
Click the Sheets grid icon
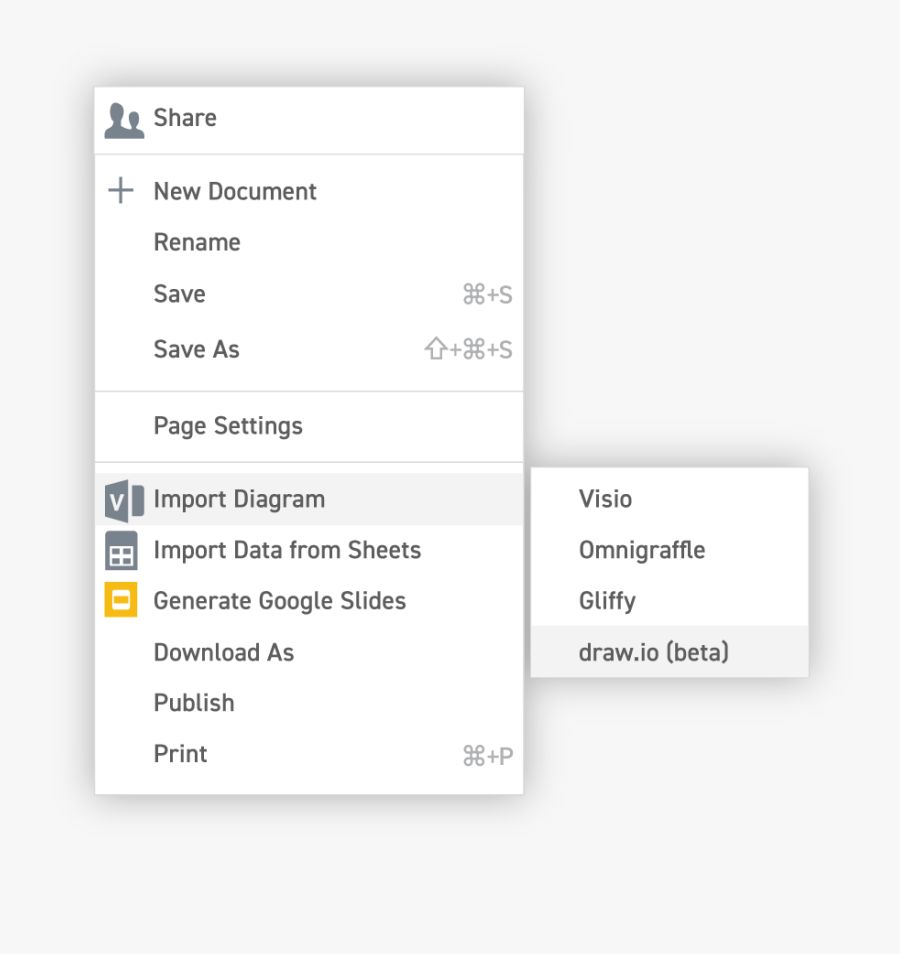click(x=121, y=551)
